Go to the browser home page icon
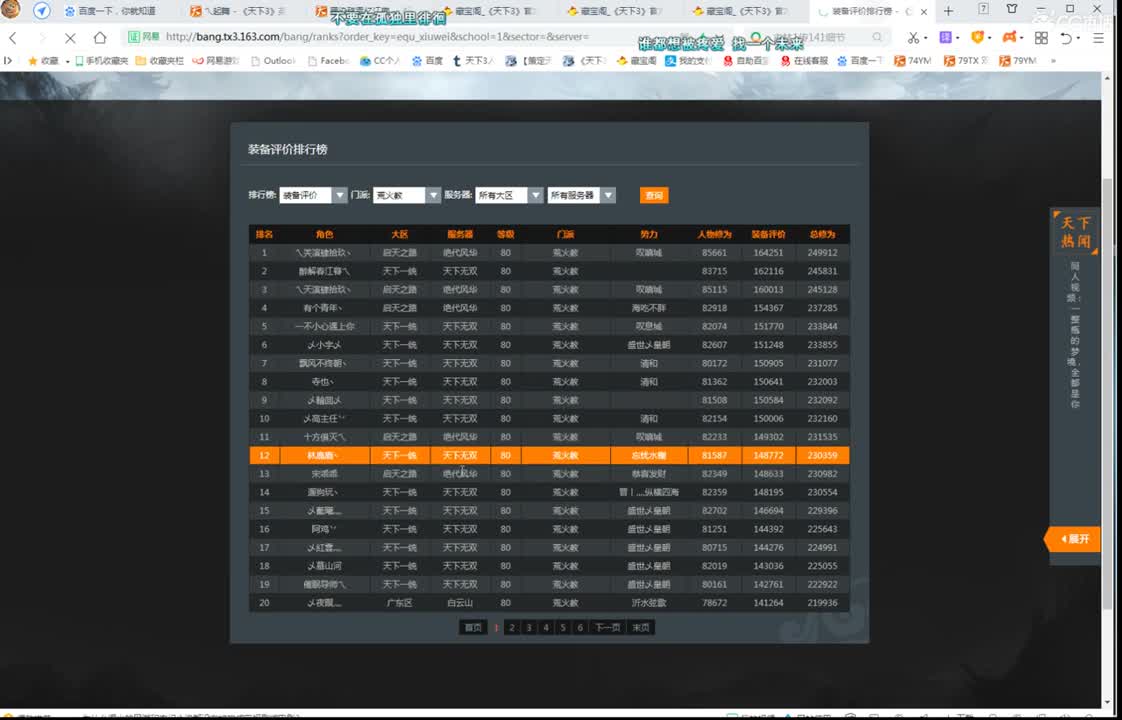 100,38
